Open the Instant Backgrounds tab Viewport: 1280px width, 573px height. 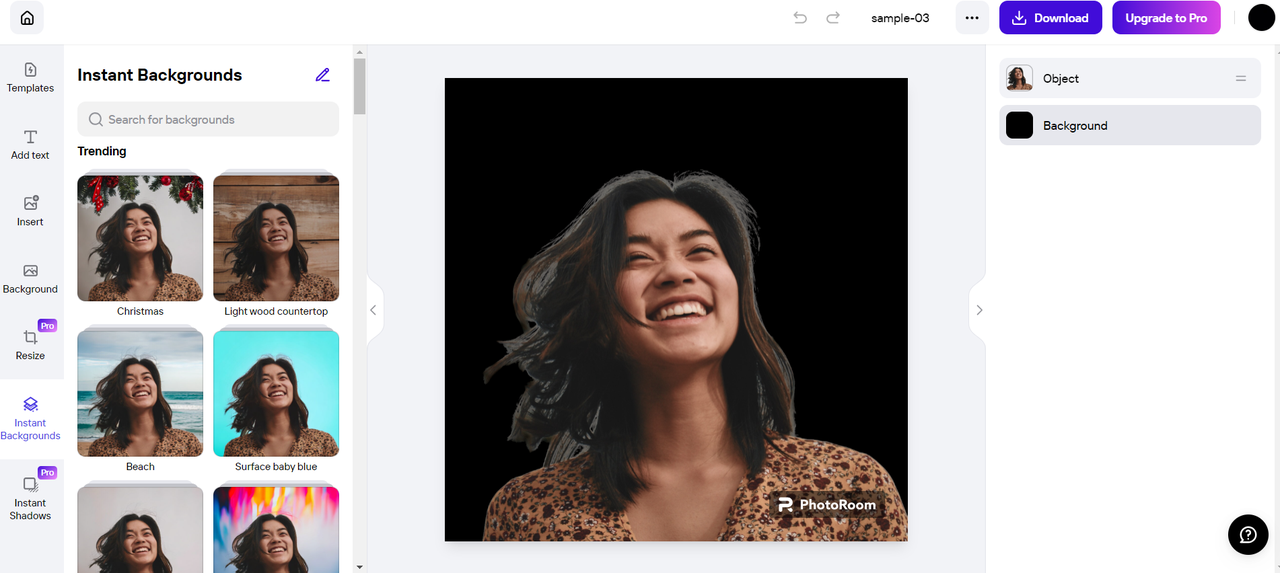coord(30,418)
